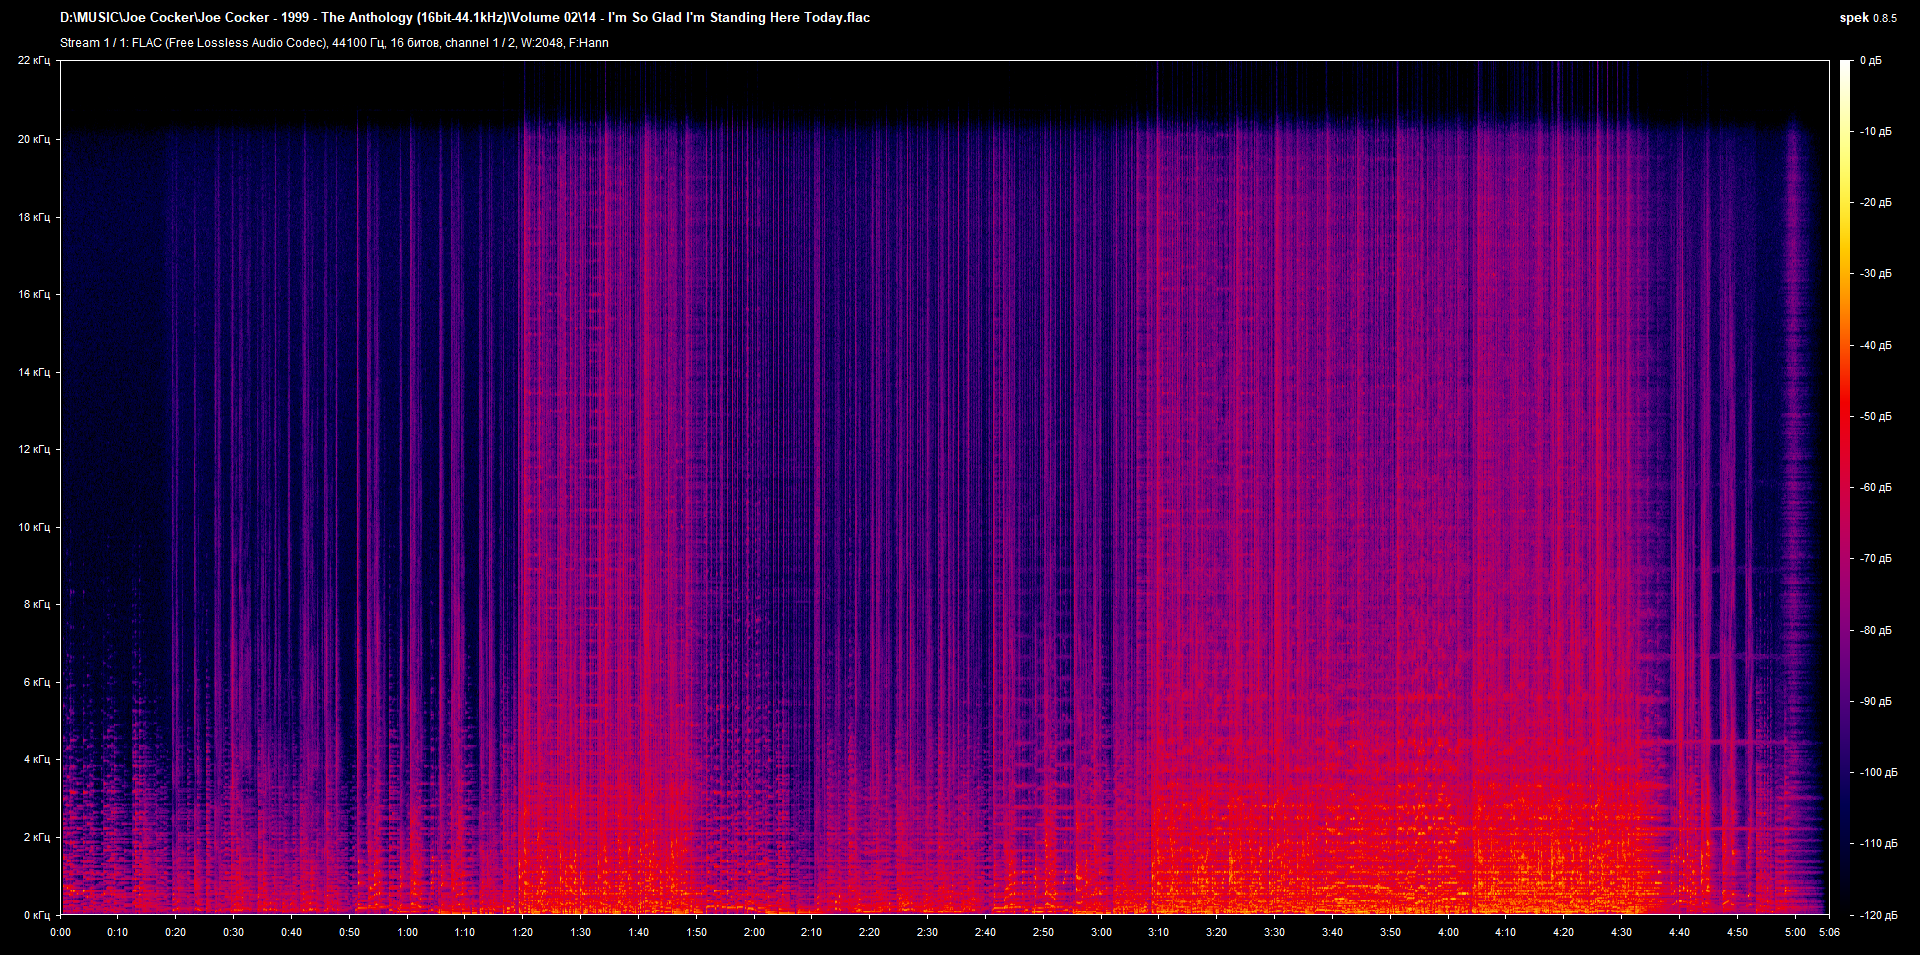Screen dimensions: 1920x955
Task: Click the 2:50 time axis label
Action: [x=1043, y=932]
